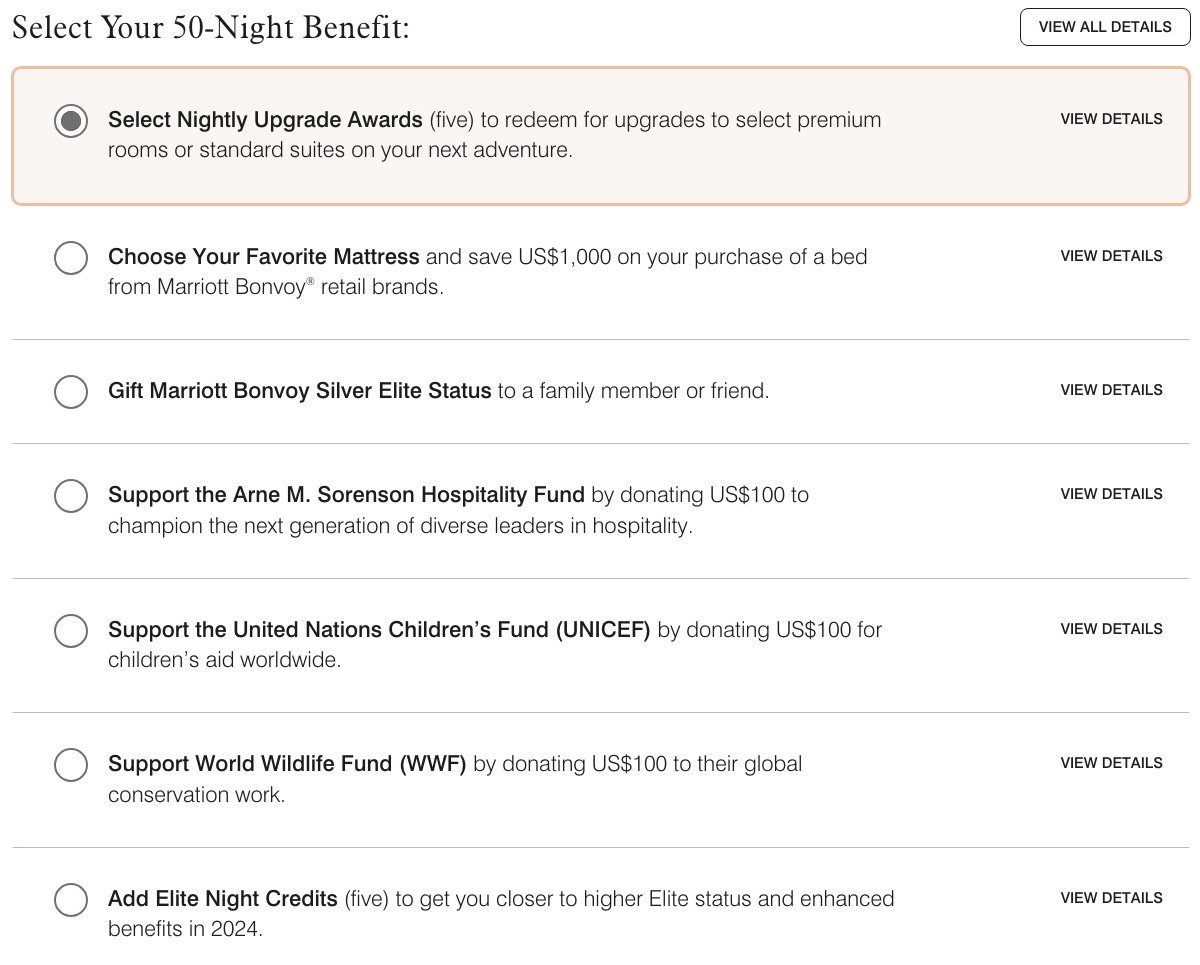Choose the Favorite Mattress radio option
The width and height of the screenshot is (1200, 965).
click(x=71, y=258)
